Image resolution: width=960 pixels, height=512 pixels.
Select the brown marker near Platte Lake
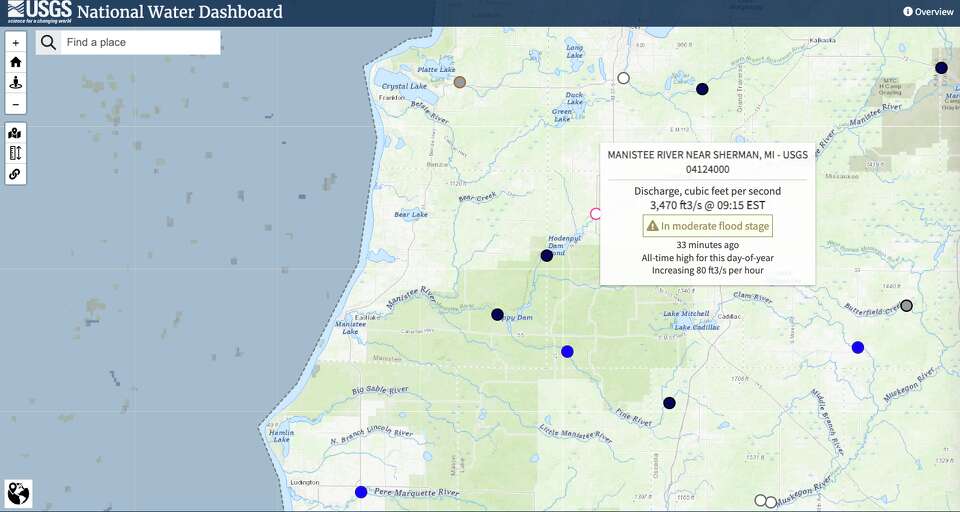460,82
